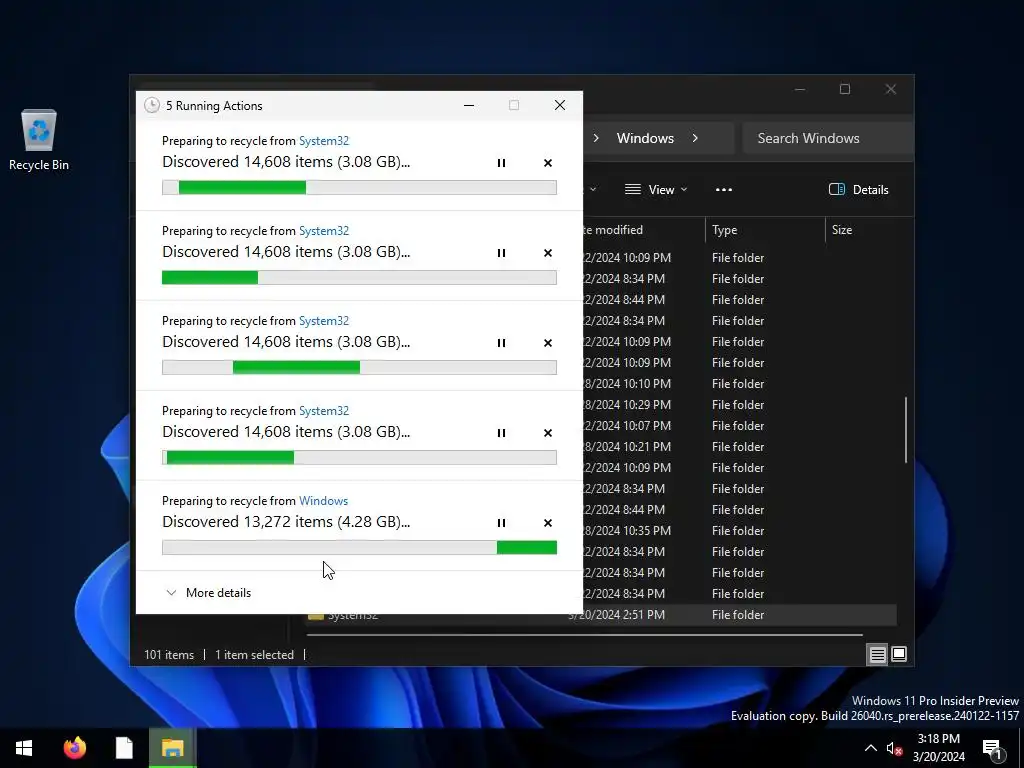Open the blank document taskbar icon

pos(123,748)
